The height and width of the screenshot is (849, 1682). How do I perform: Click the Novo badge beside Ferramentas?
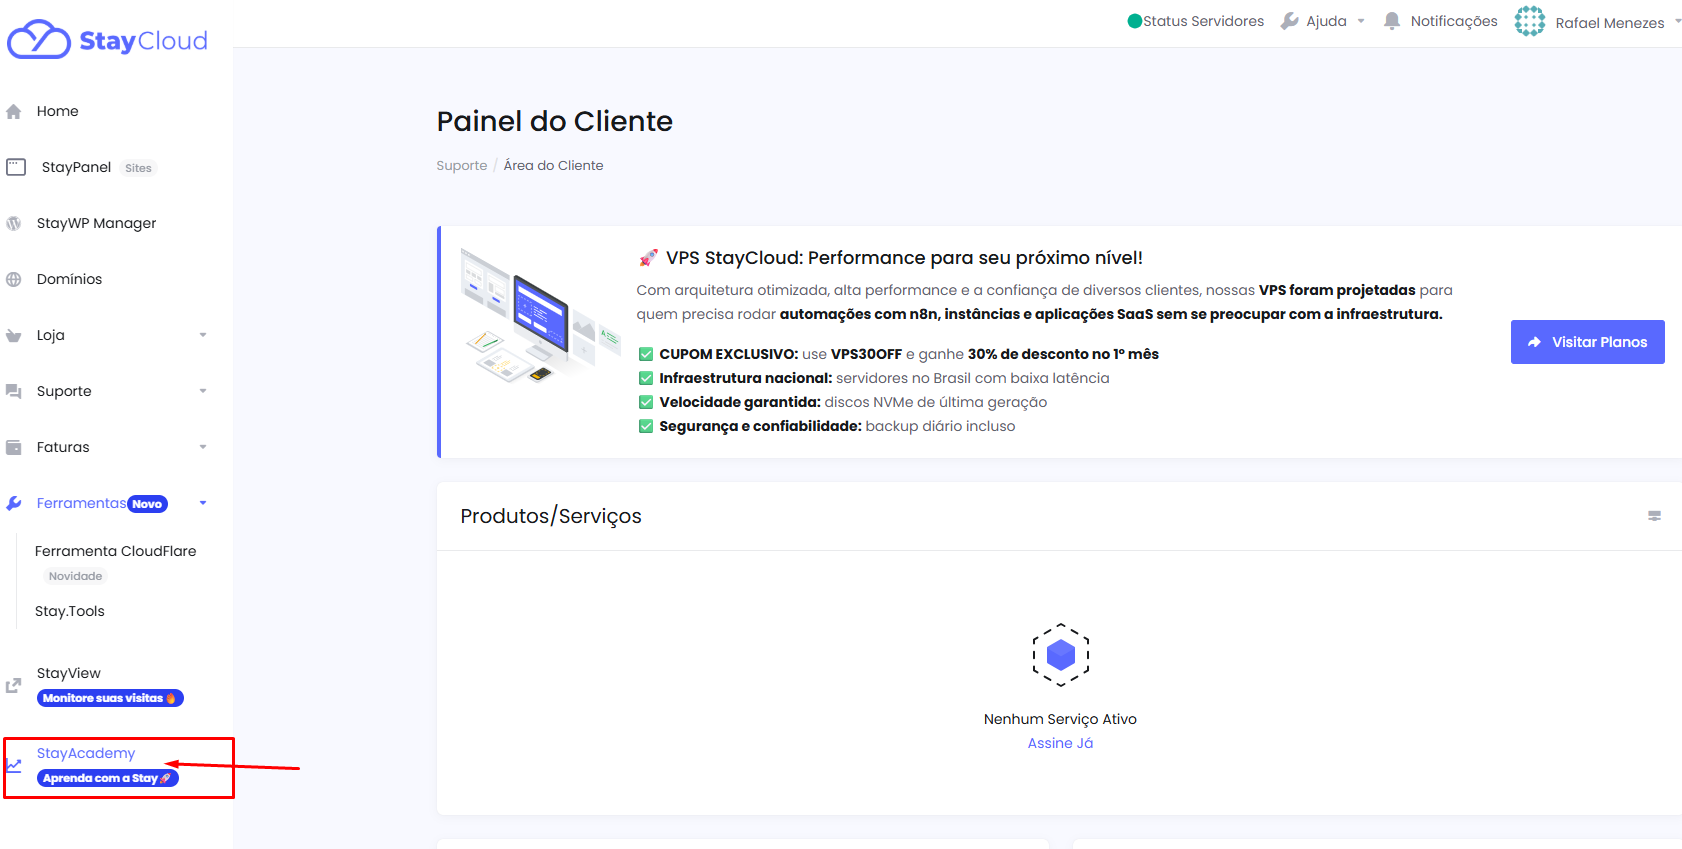coord(147,504)
